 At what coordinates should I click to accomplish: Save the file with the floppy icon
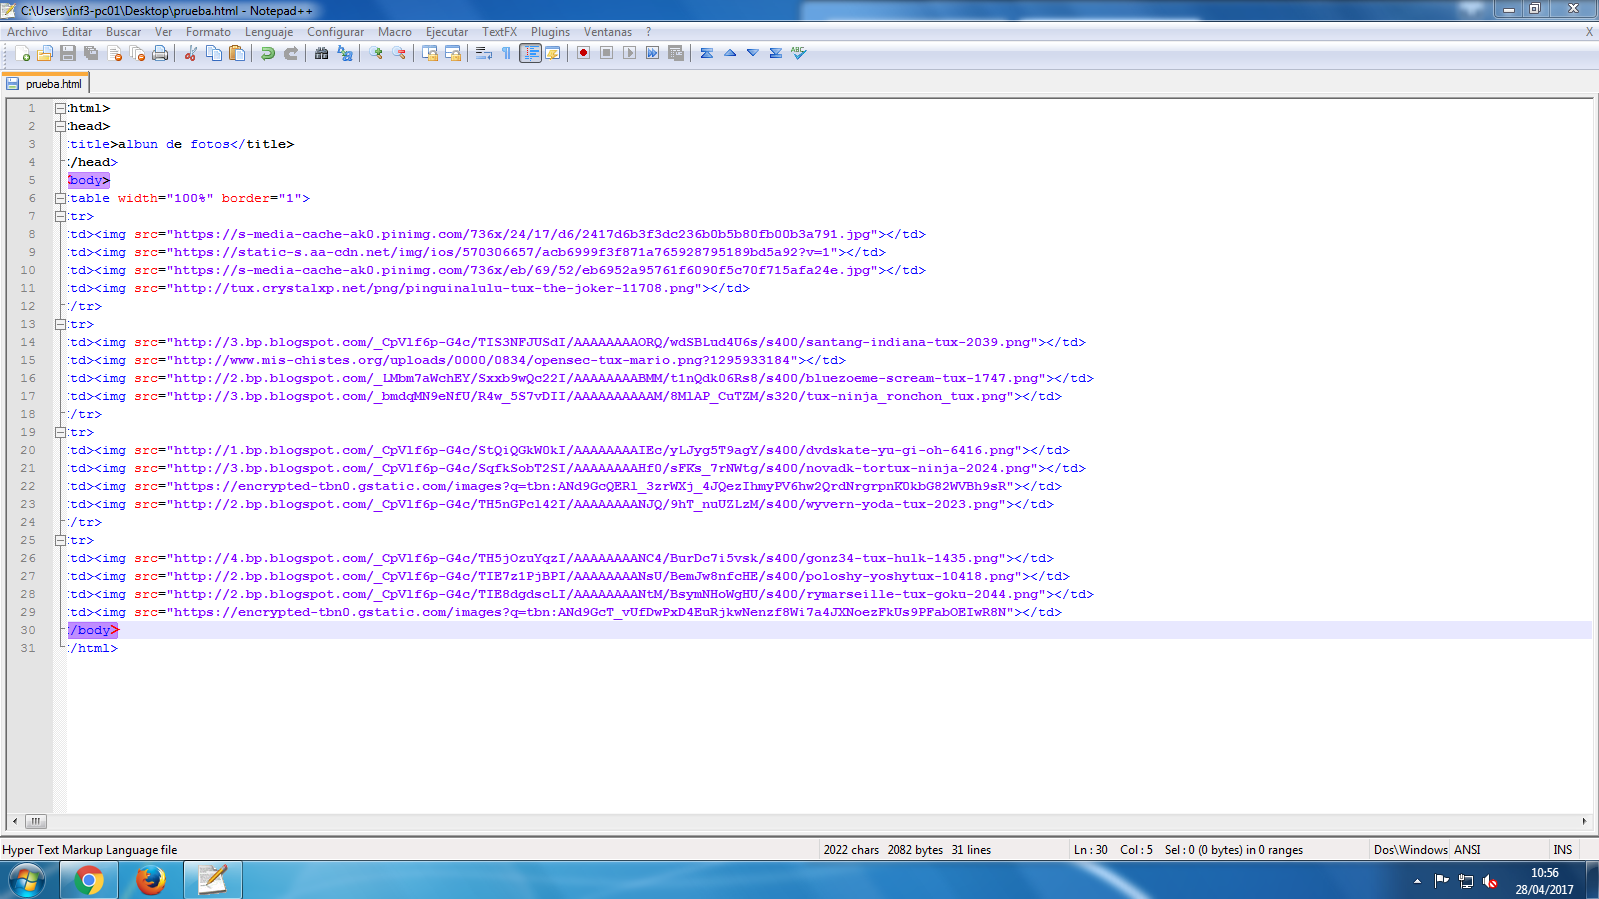[68, 53]
